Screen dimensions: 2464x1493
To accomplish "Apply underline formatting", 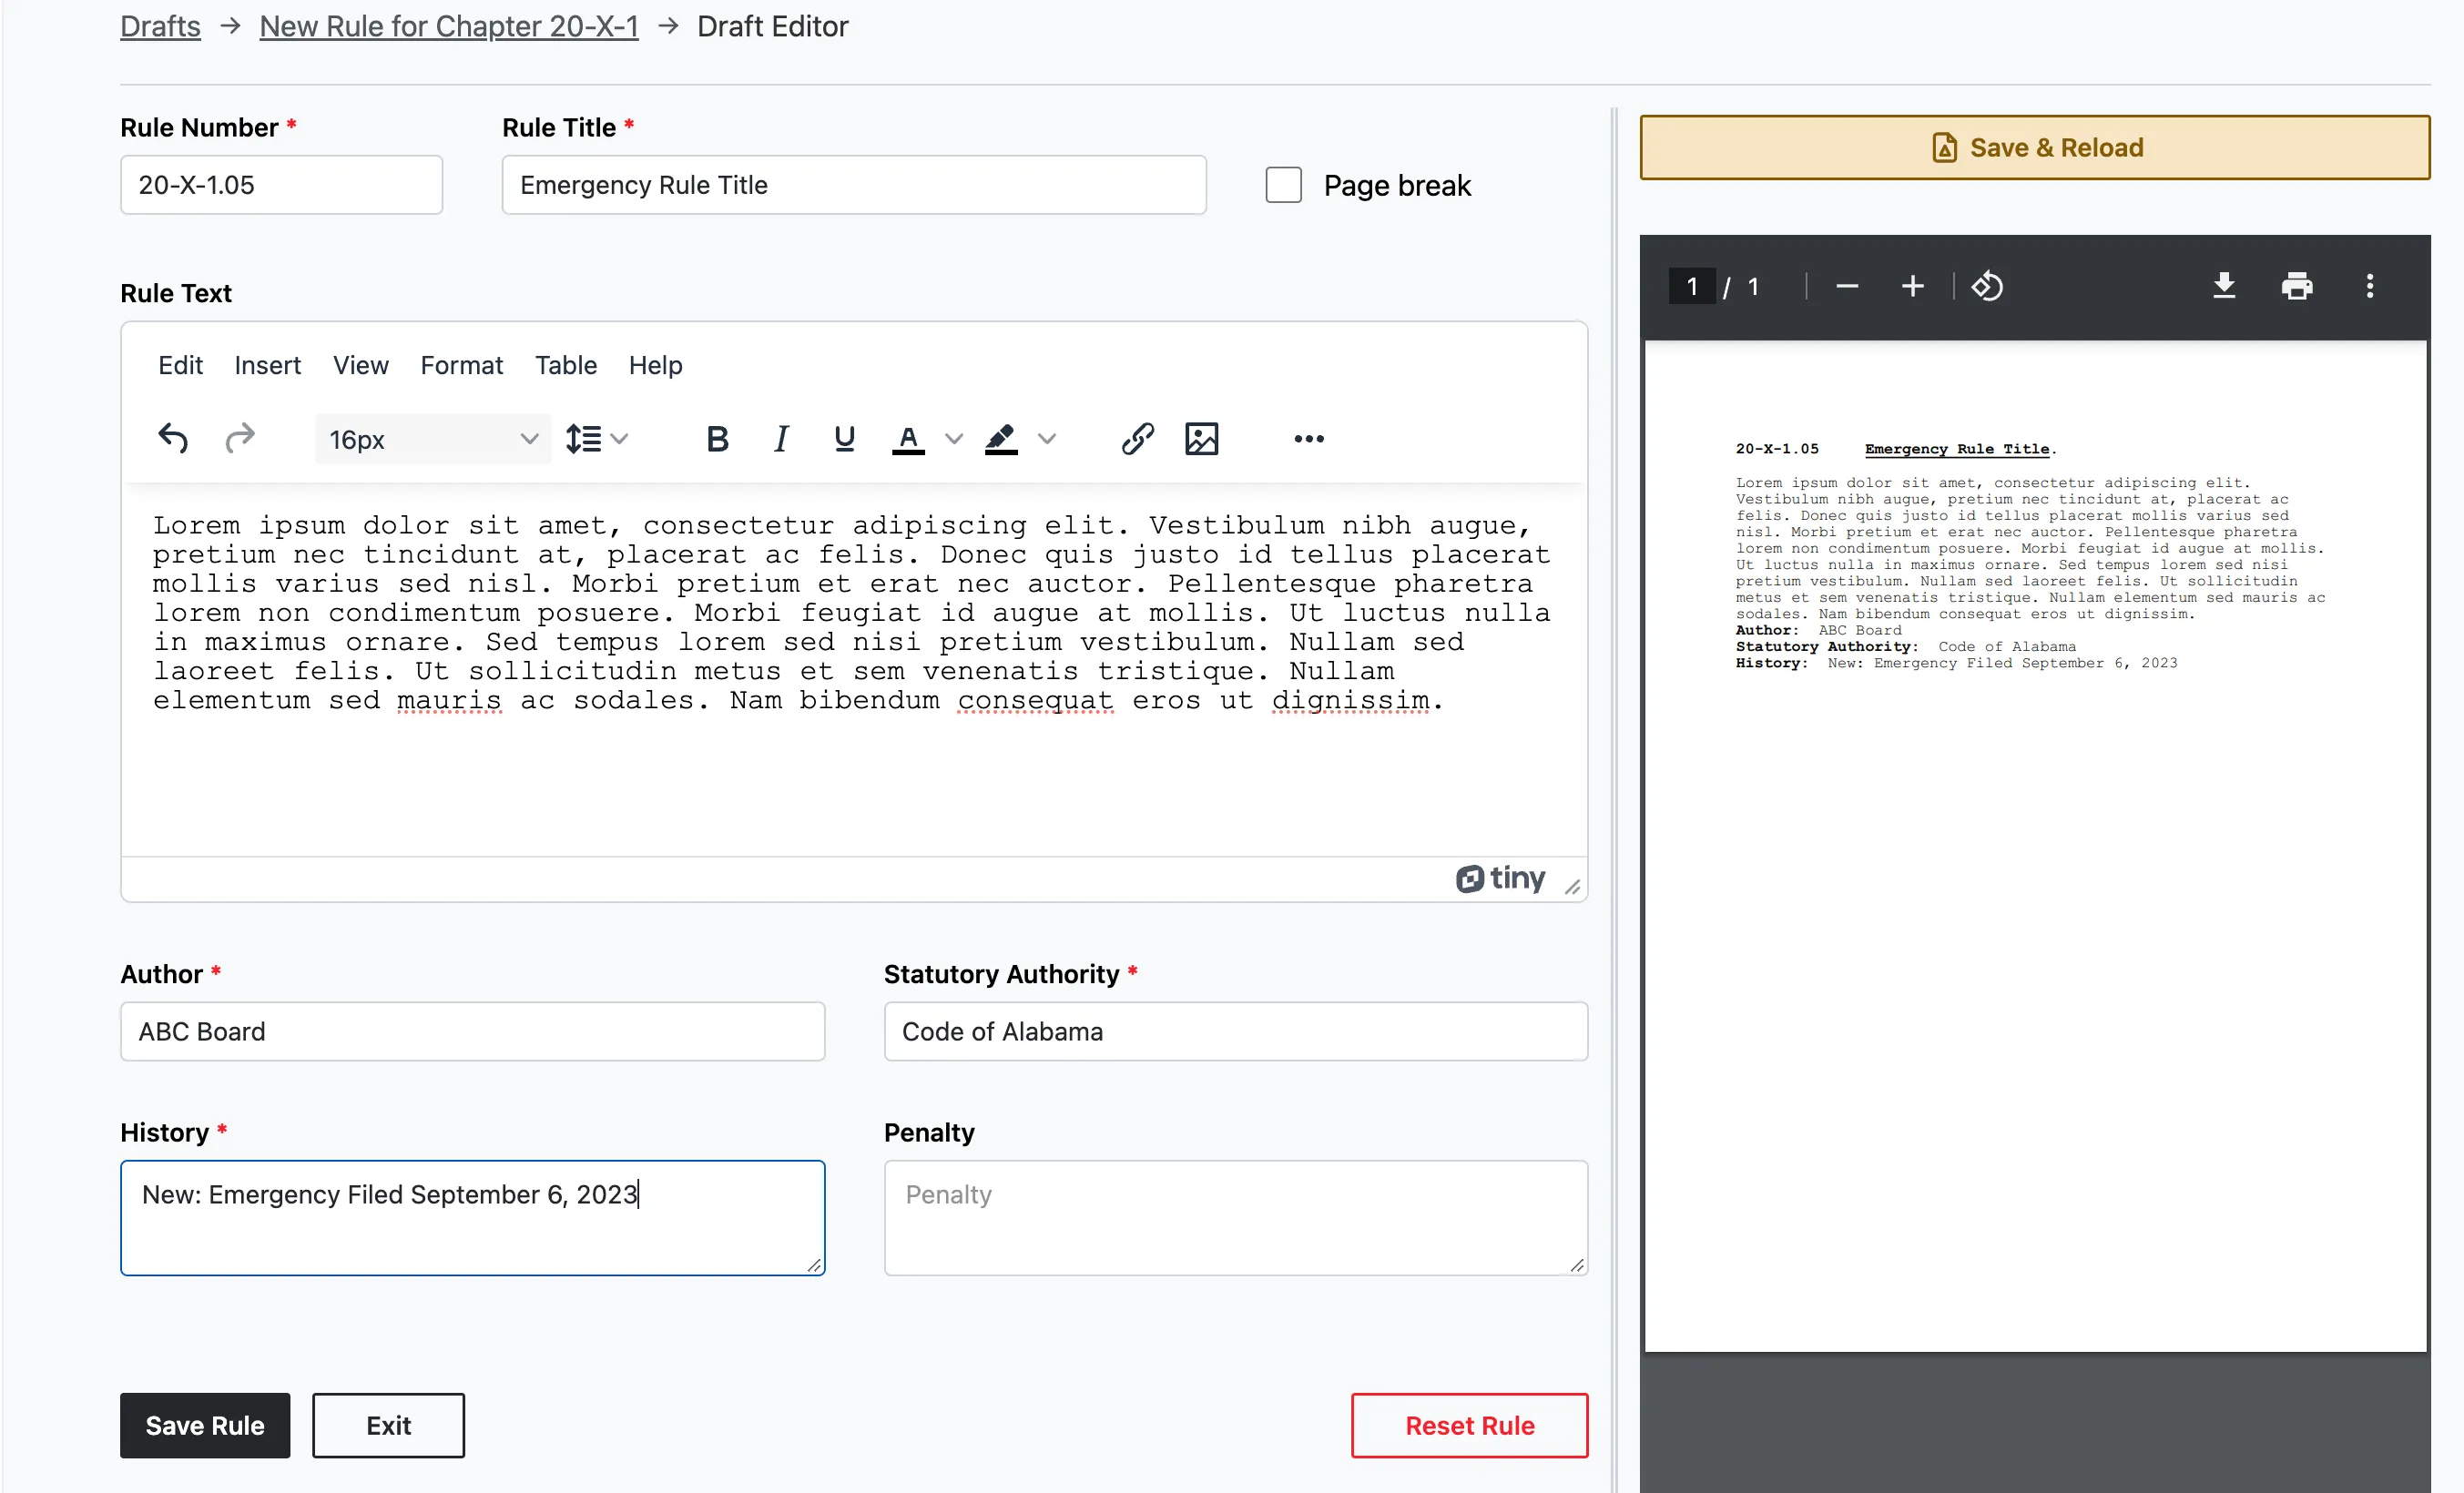I will point(844,439).
